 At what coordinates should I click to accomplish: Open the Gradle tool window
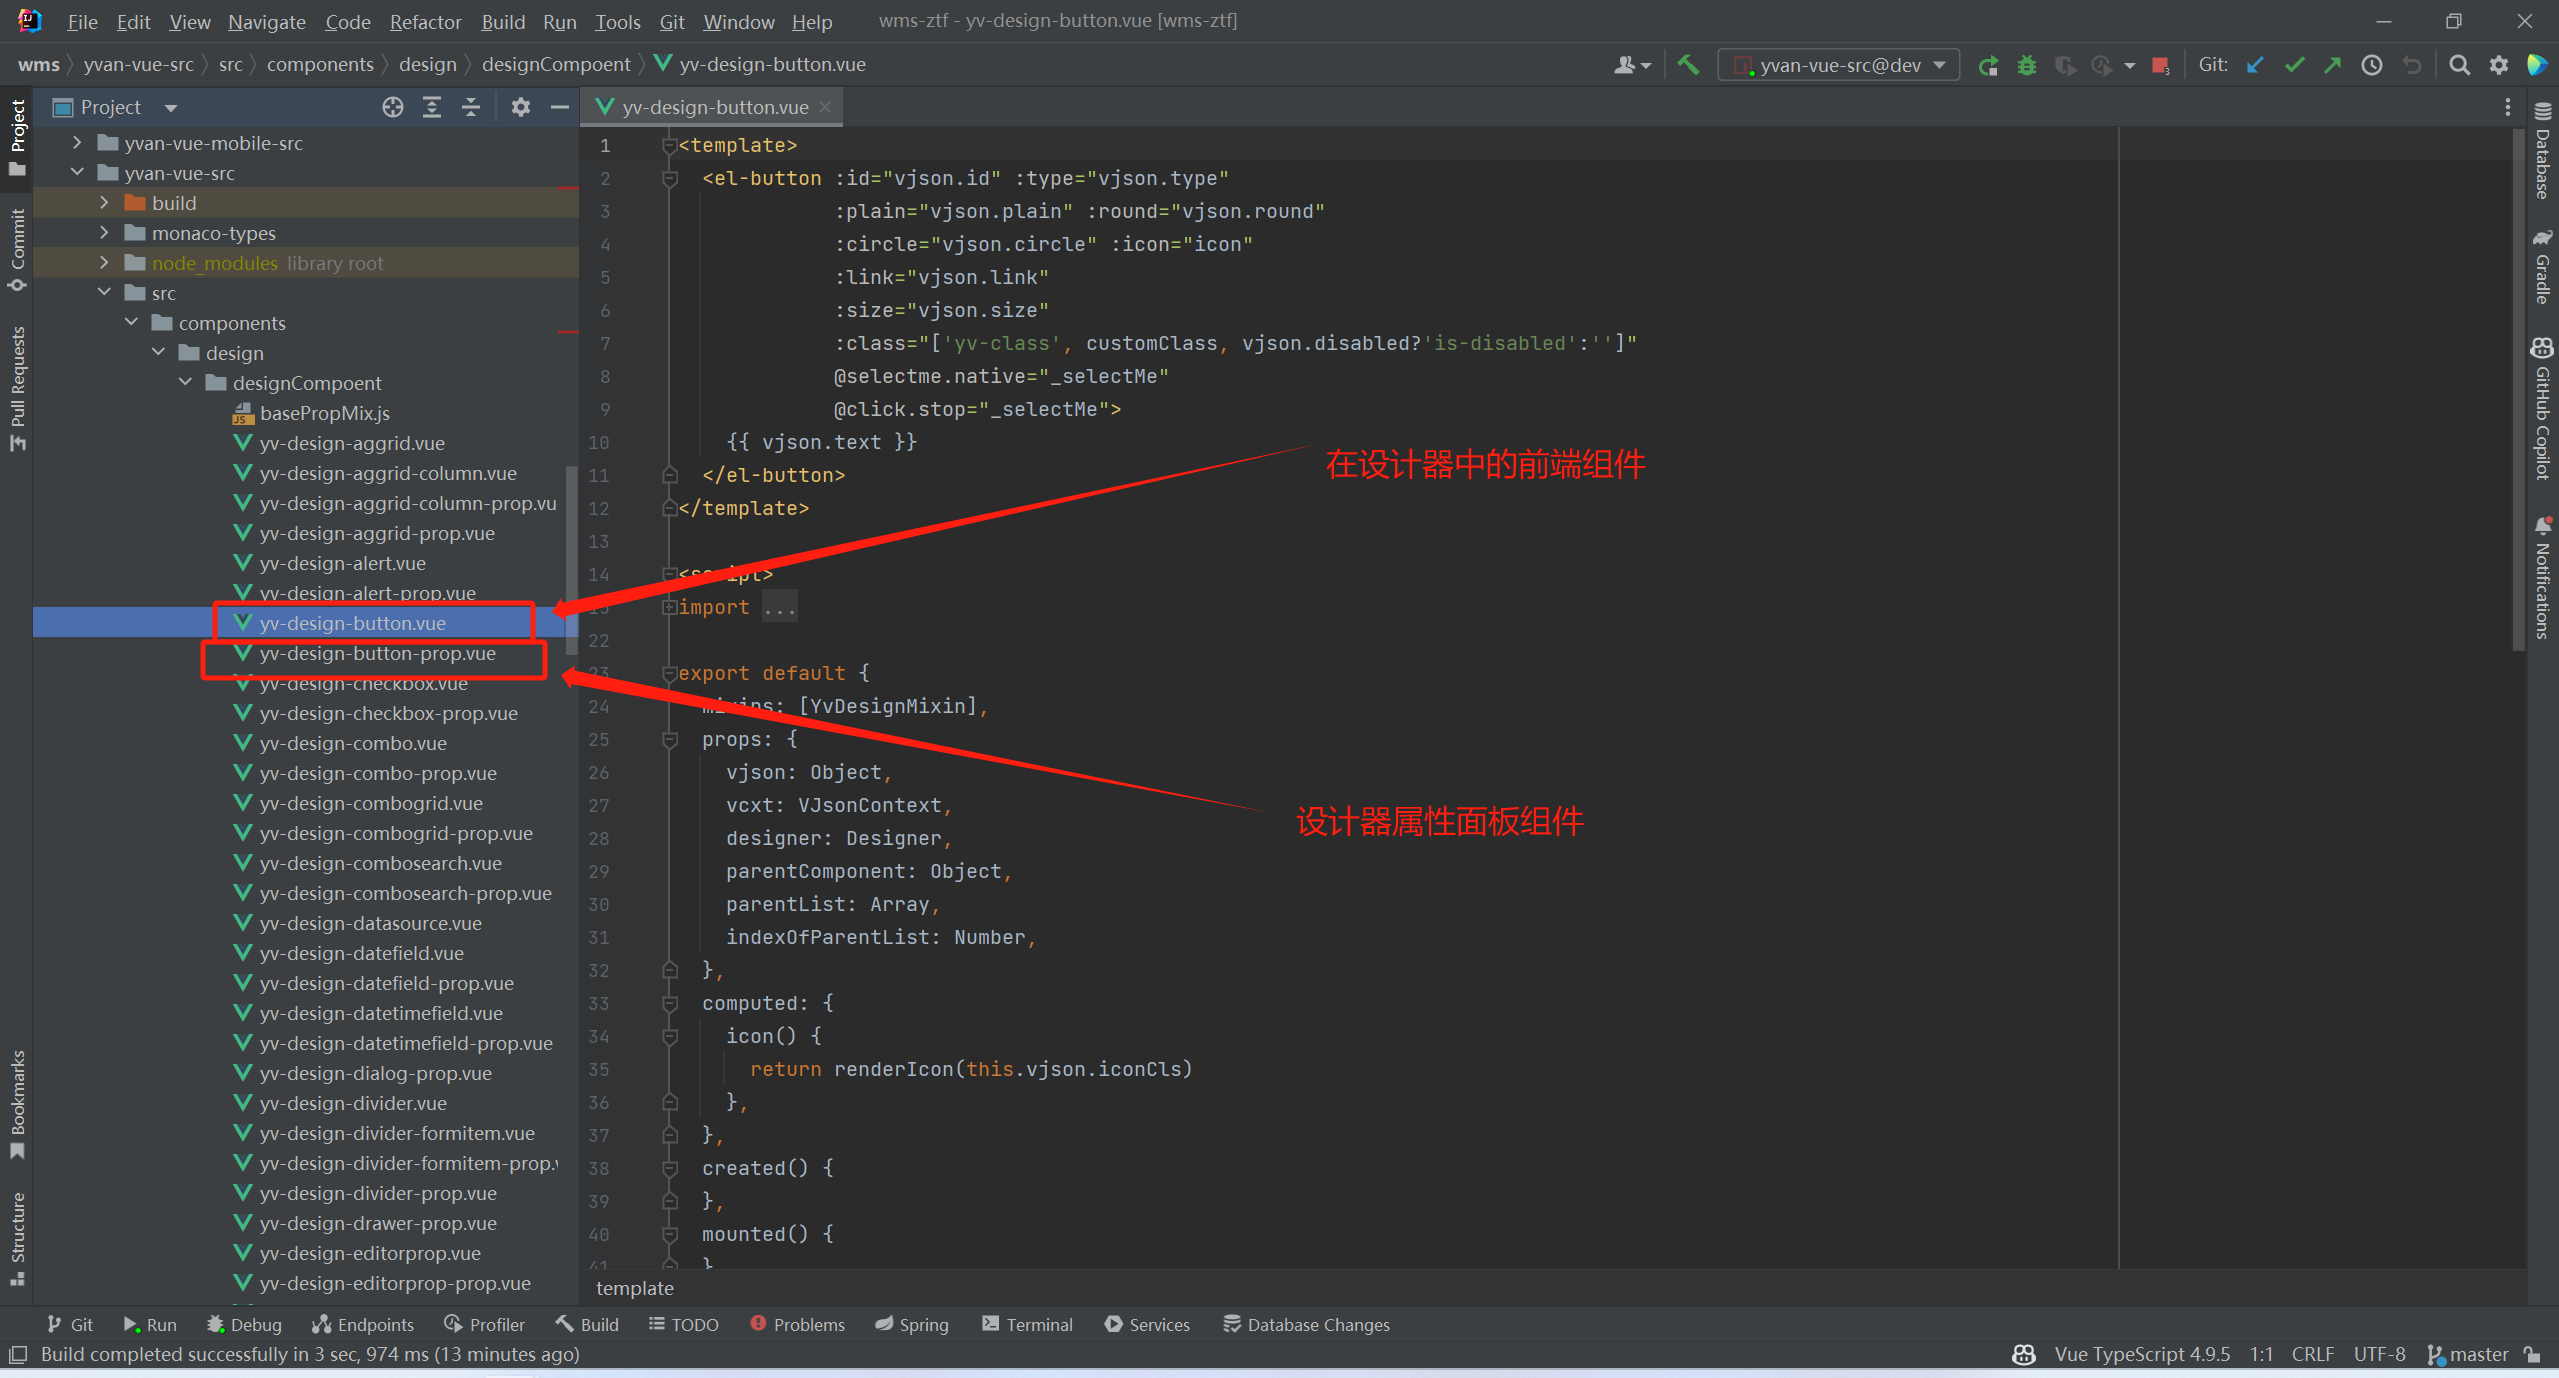[2542, 267]
